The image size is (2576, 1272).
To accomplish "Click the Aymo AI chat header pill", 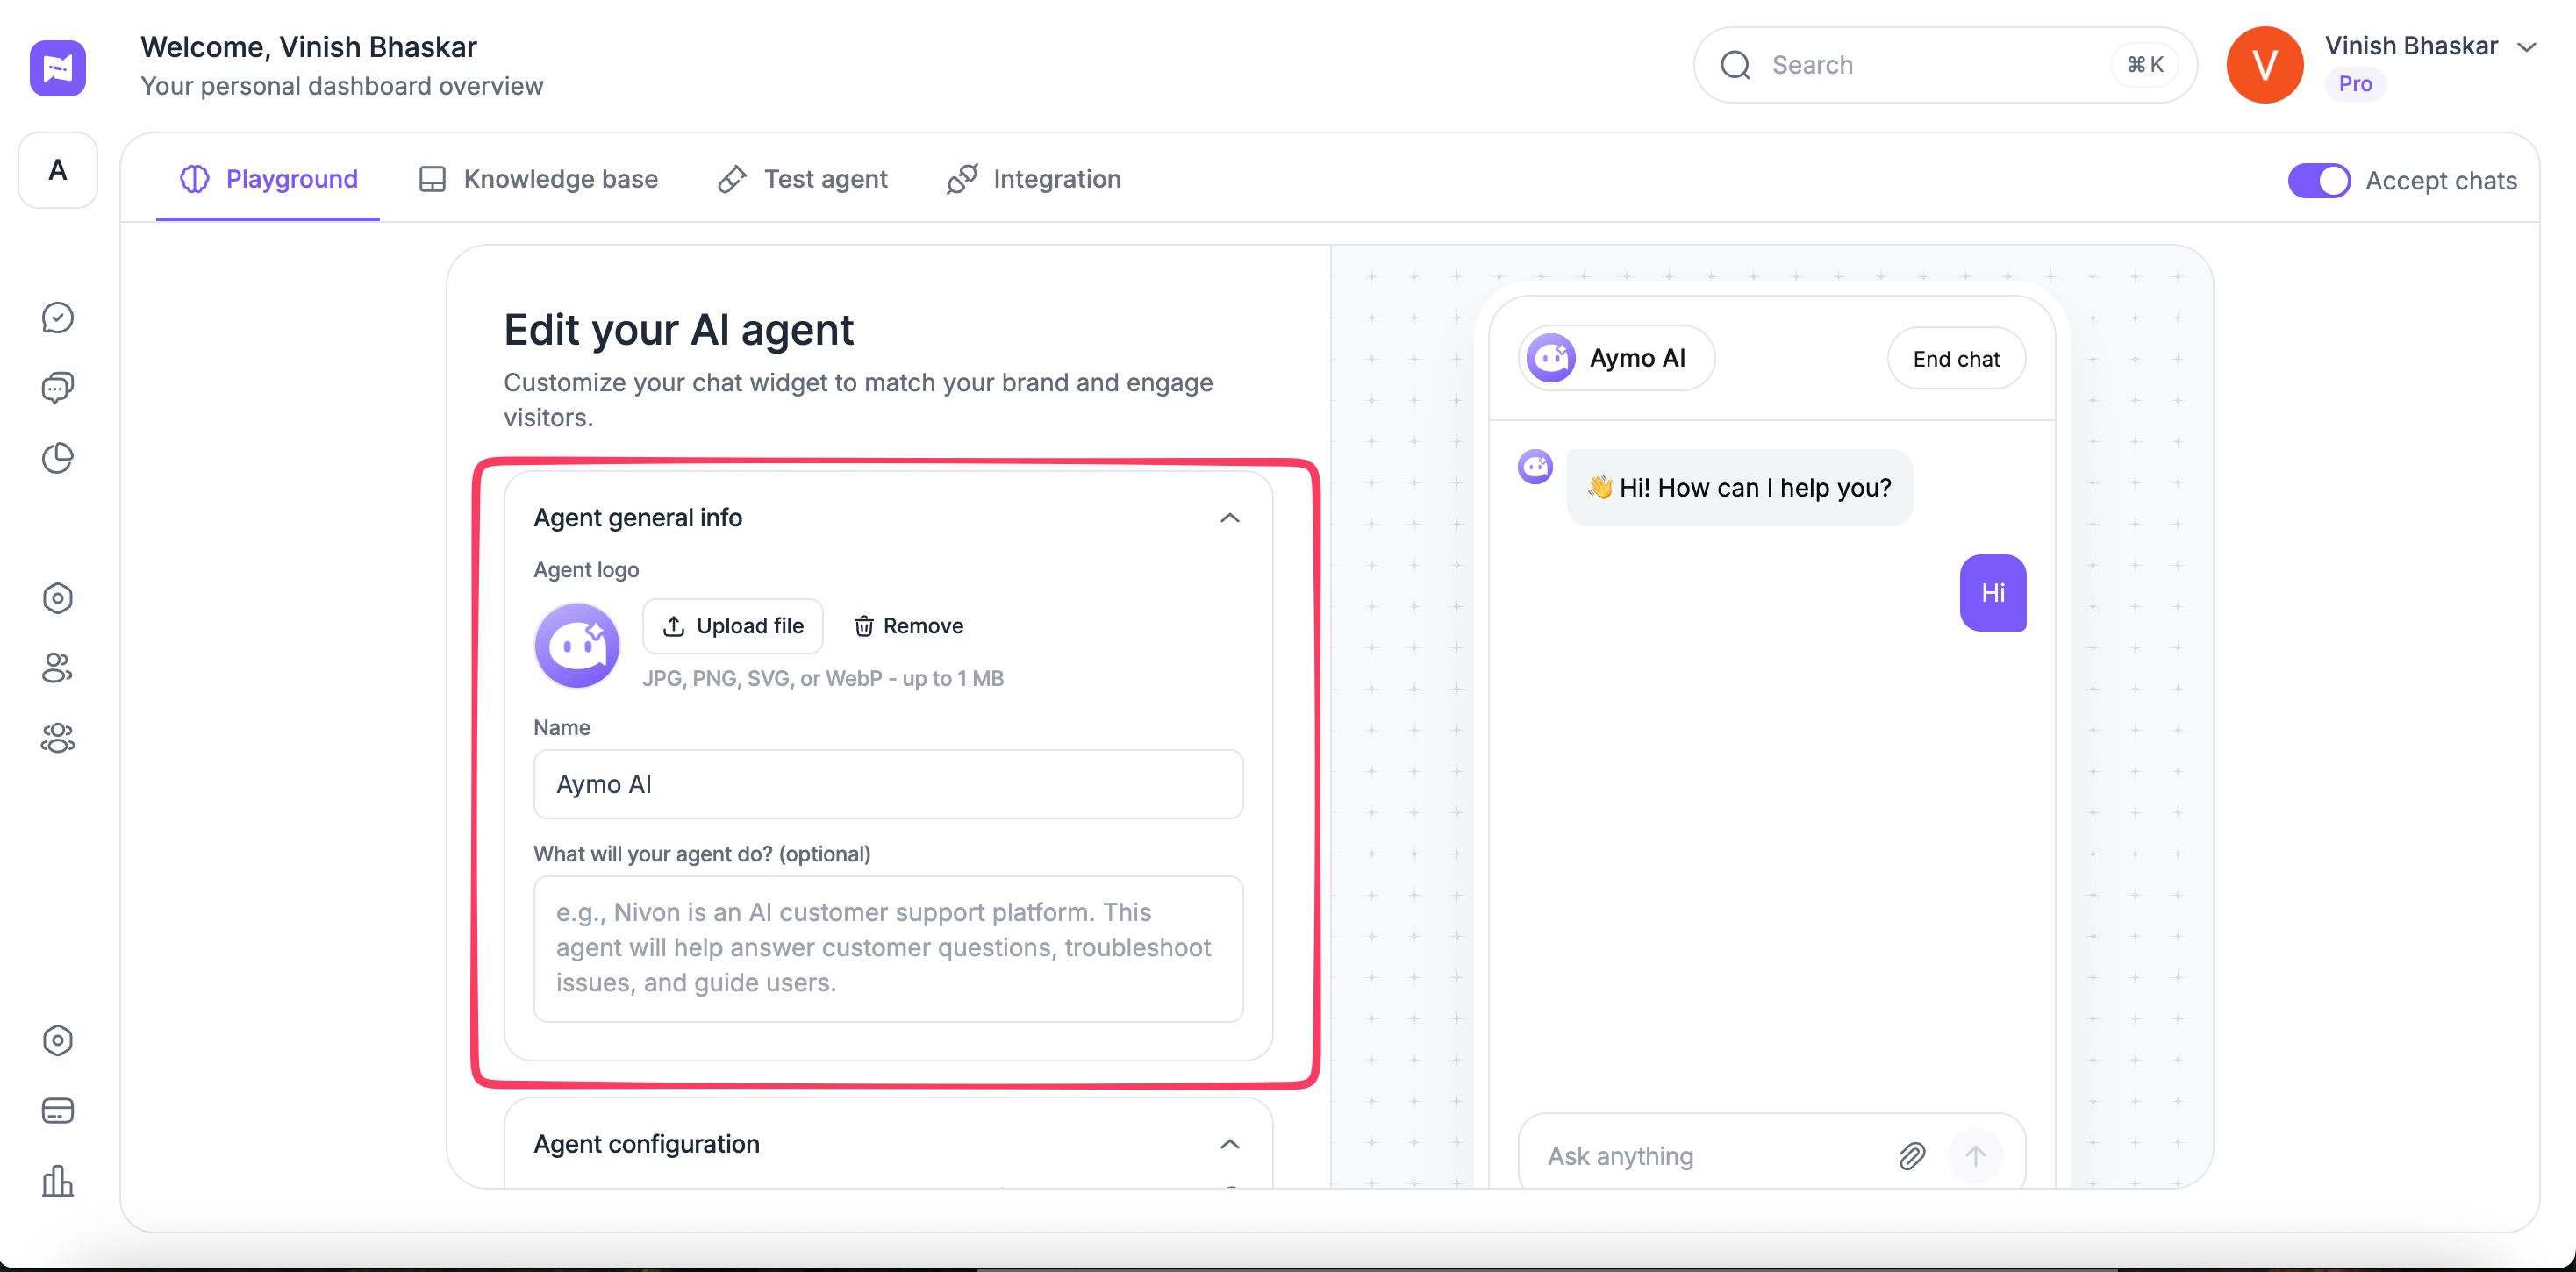I will point(1616,358).
